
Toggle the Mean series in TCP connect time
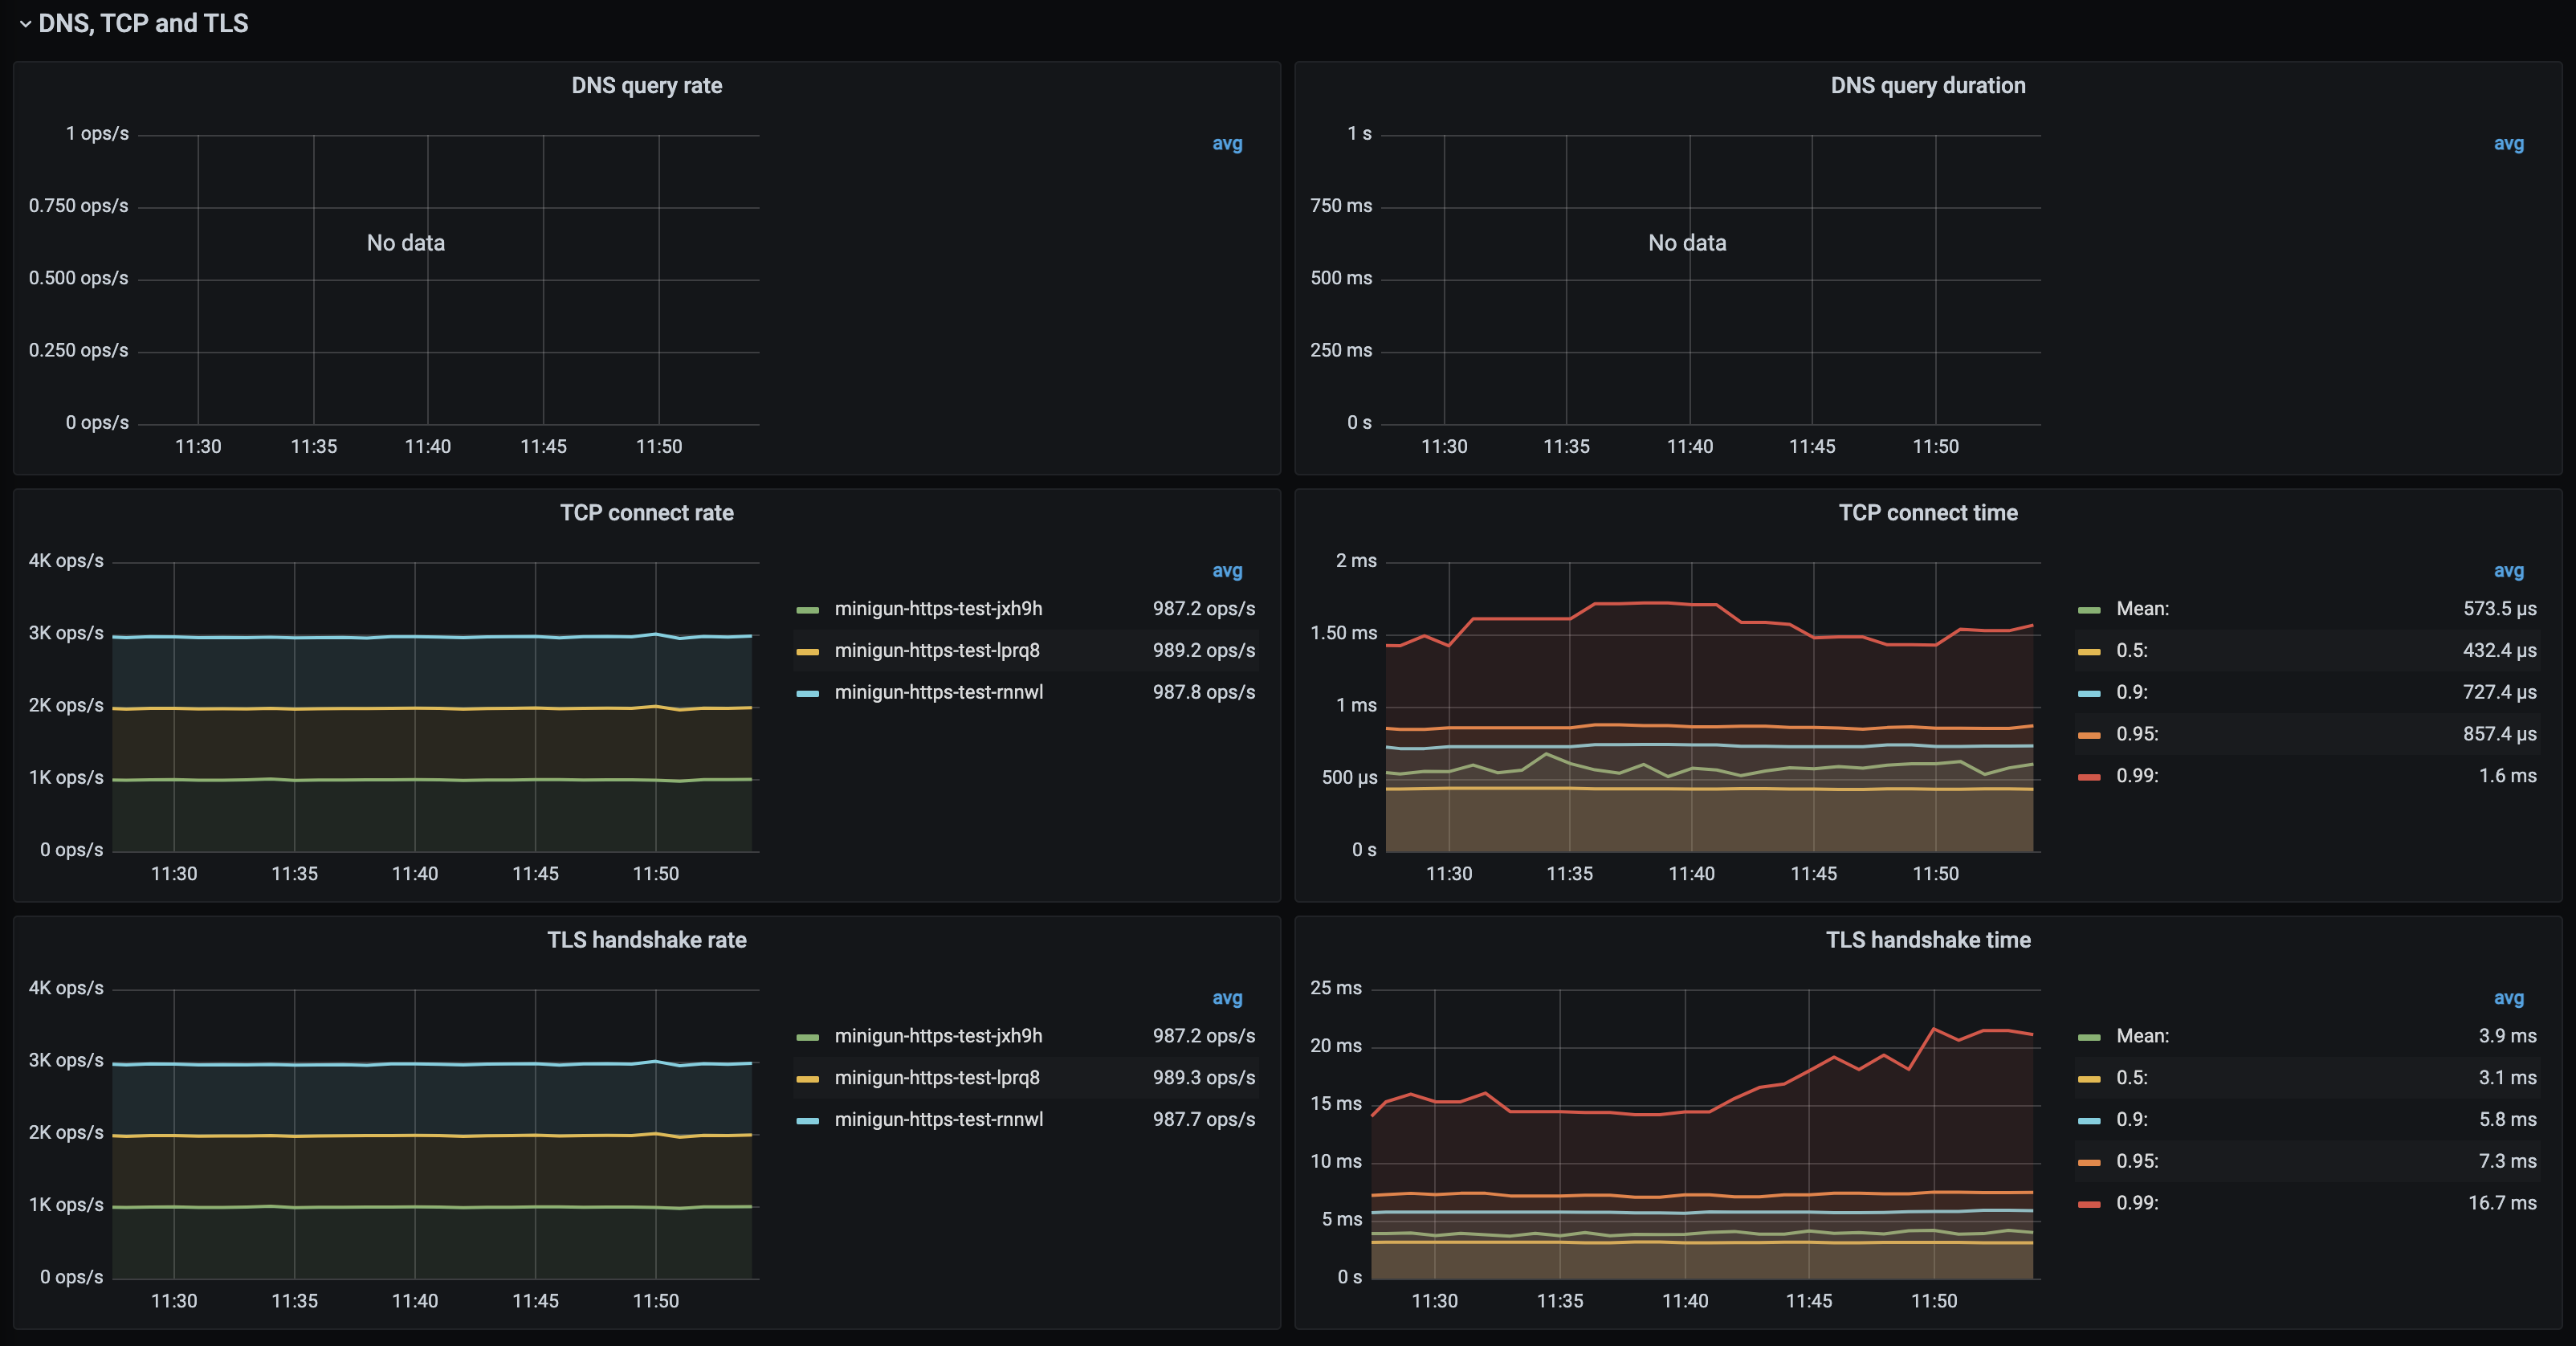point(2142,609)
